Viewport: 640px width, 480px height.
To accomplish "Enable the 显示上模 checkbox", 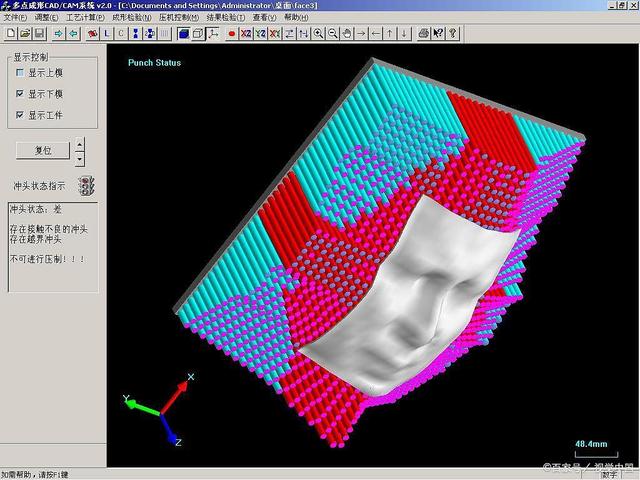I will [20, 73].
